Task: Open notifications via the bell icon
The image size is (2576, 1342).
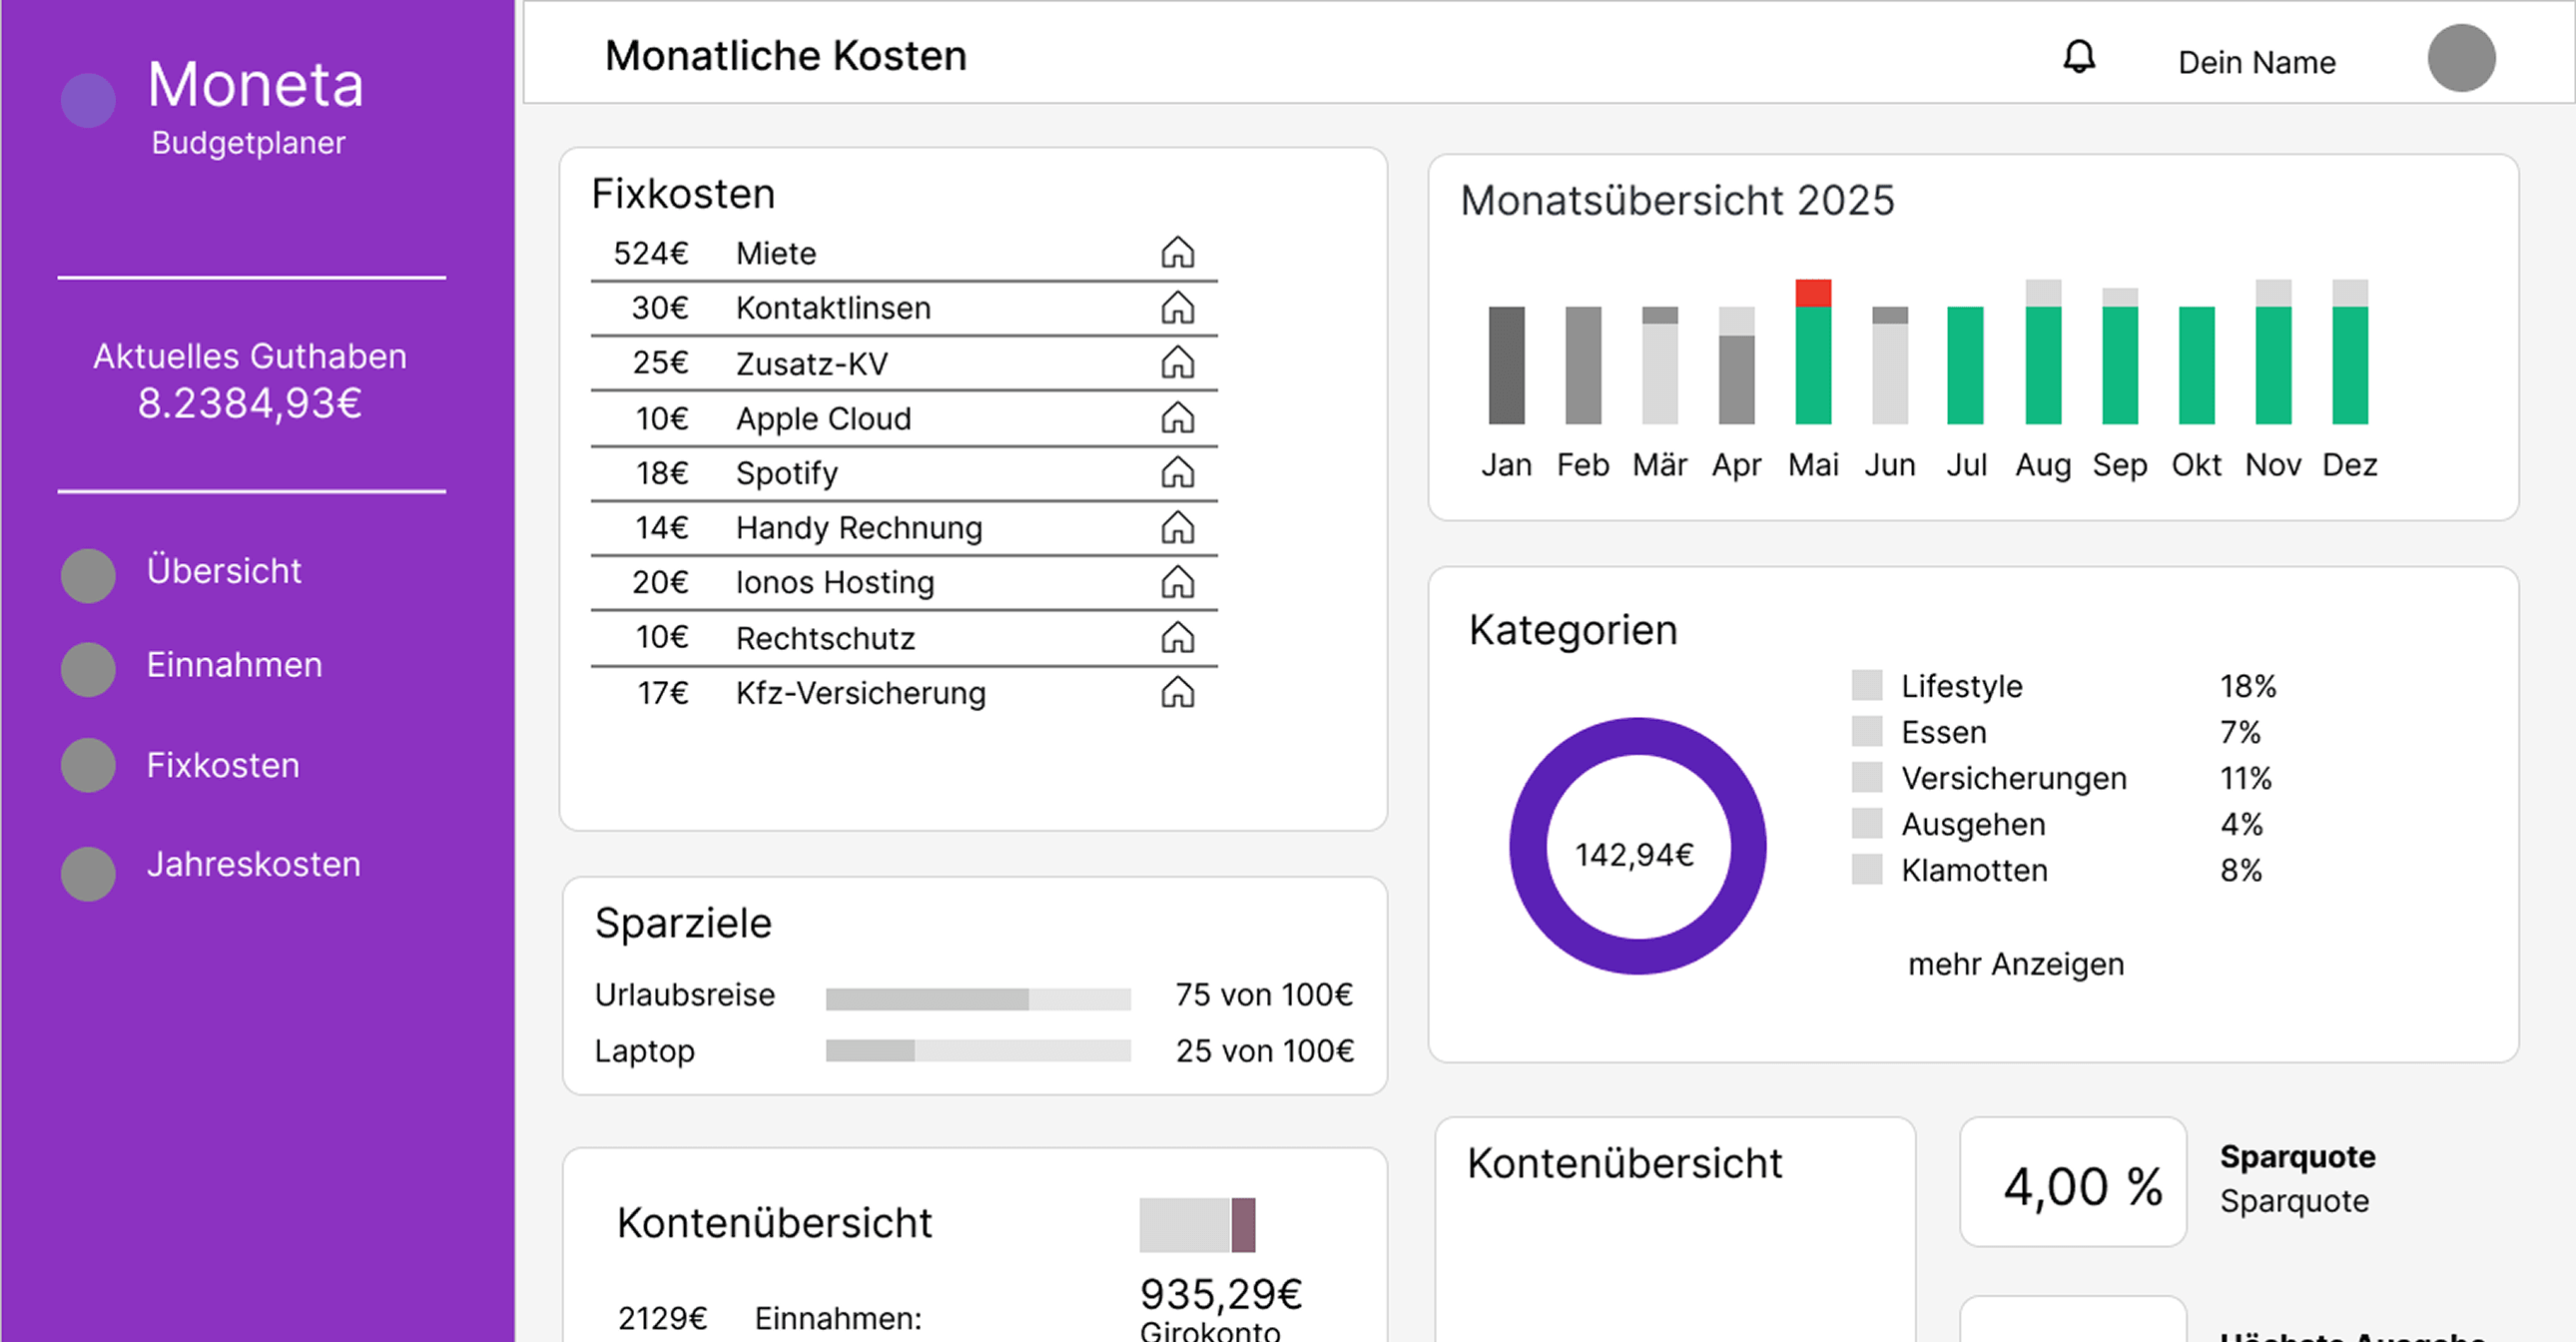Action: click(2080, 57)
